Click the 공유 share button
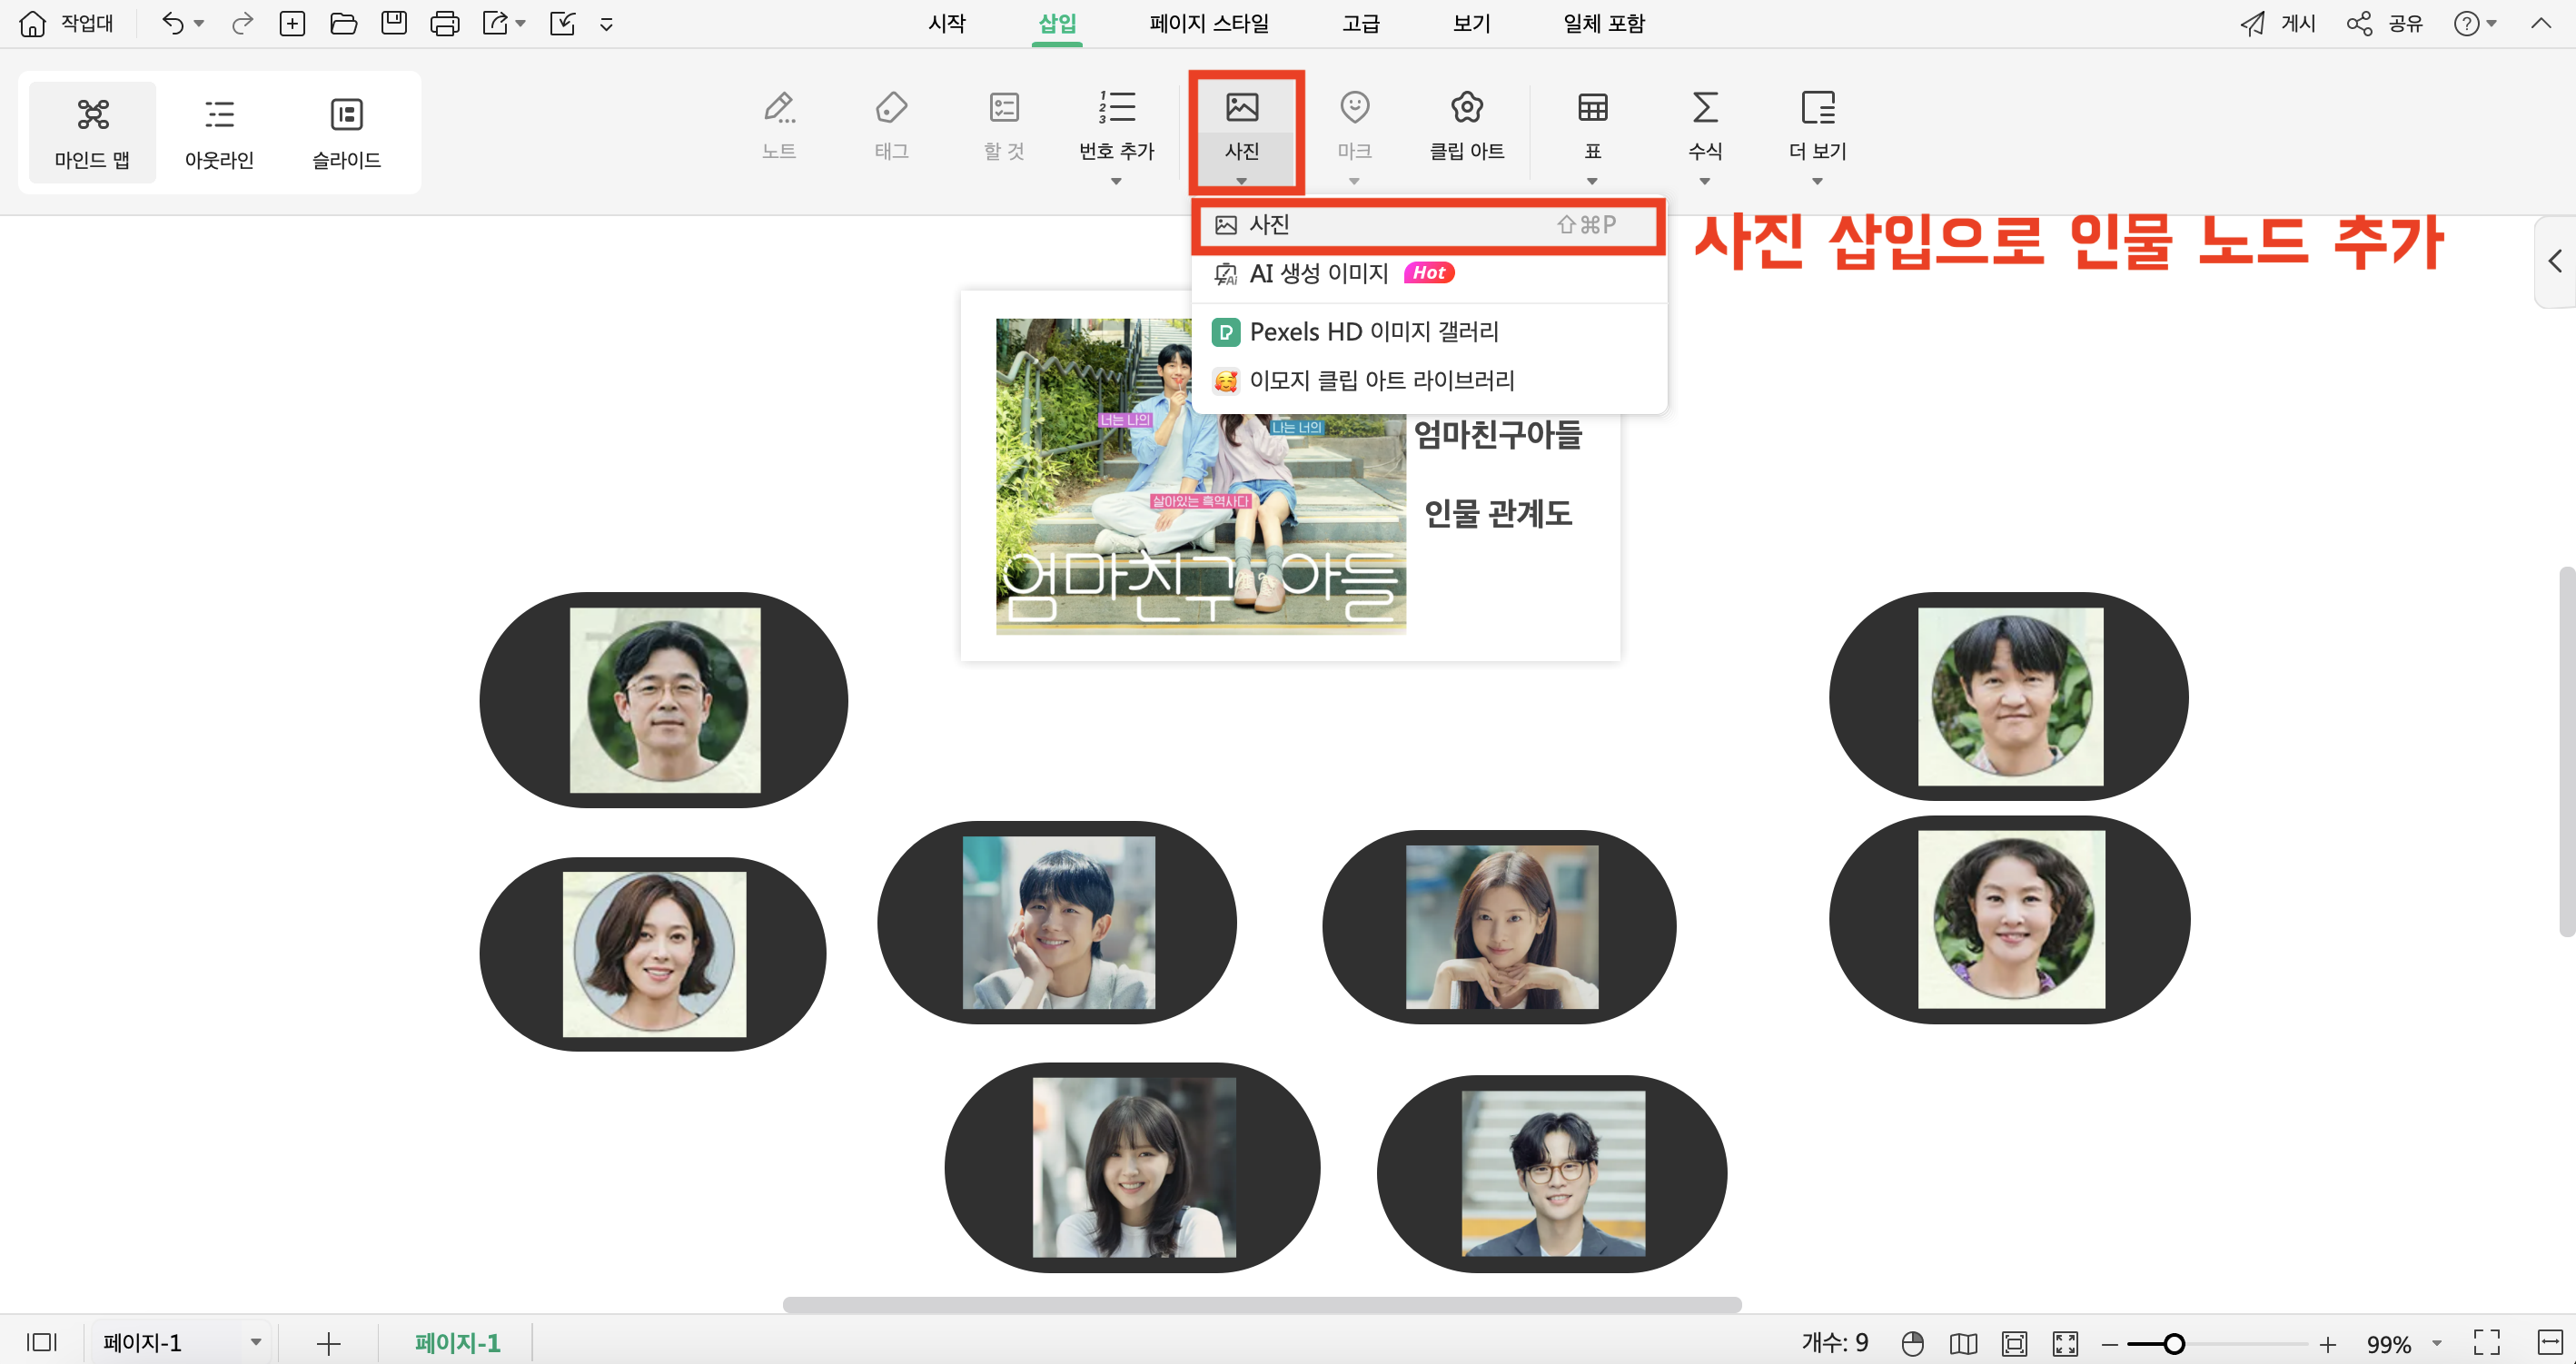 tap(2385, 23)
